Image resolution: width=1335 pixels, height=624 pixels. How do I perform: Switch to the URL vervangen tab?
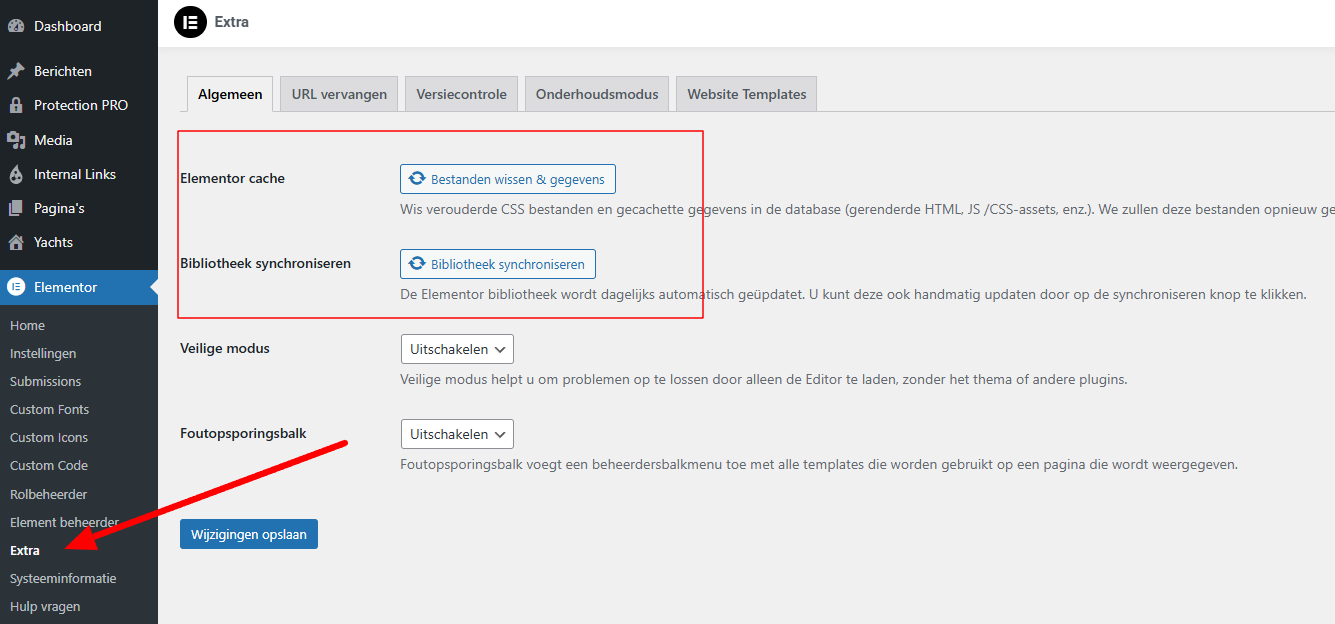point(339,94)
